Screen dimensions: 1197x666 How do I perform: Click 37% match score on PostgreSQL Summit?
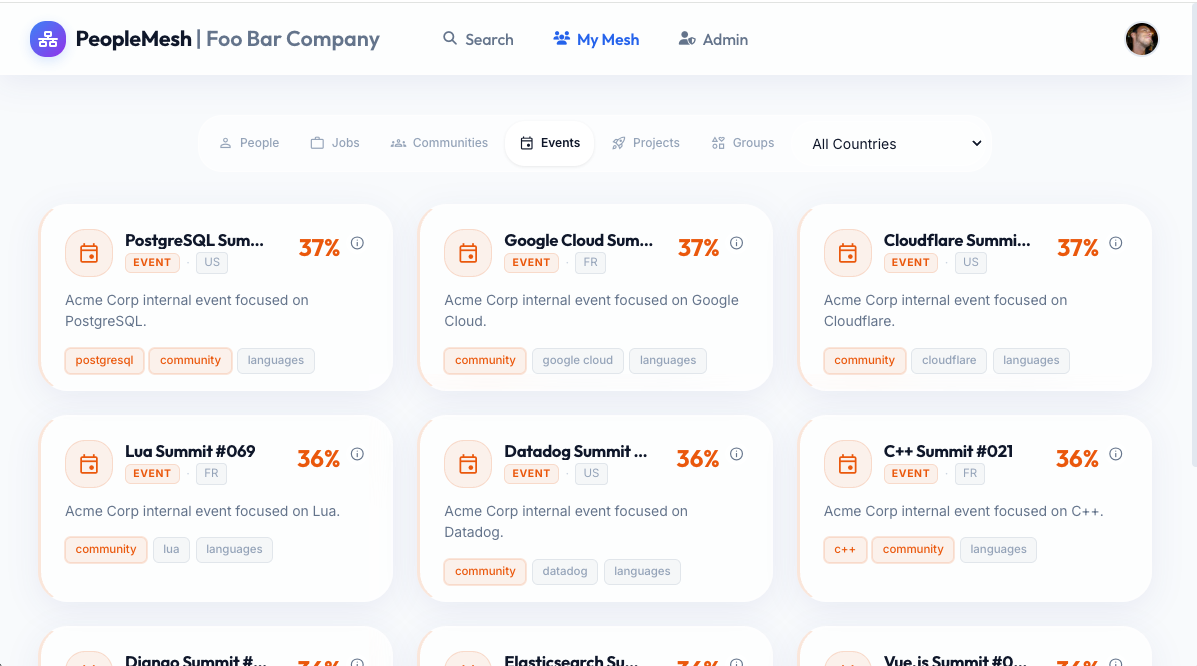point(319,248)
